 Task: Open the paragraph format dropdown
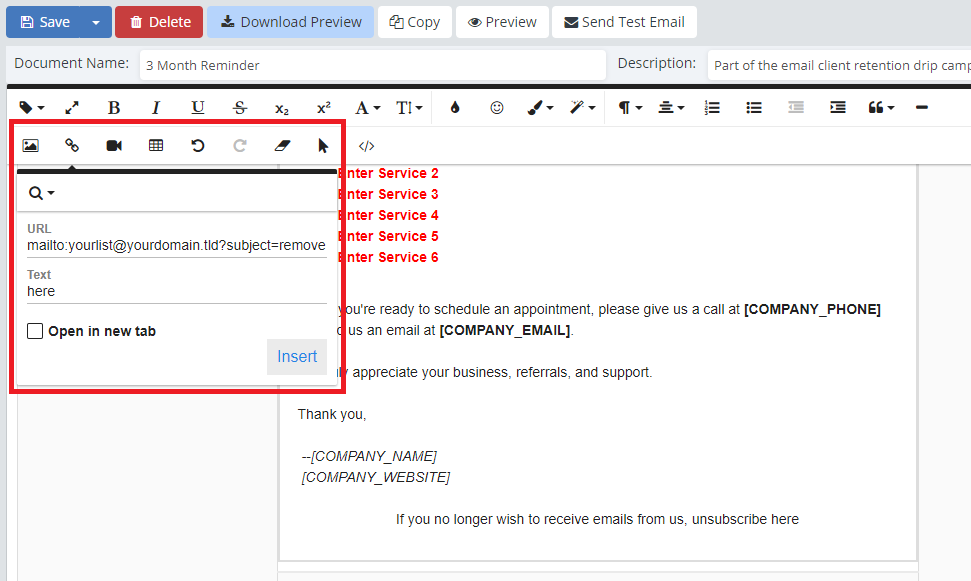631,108
